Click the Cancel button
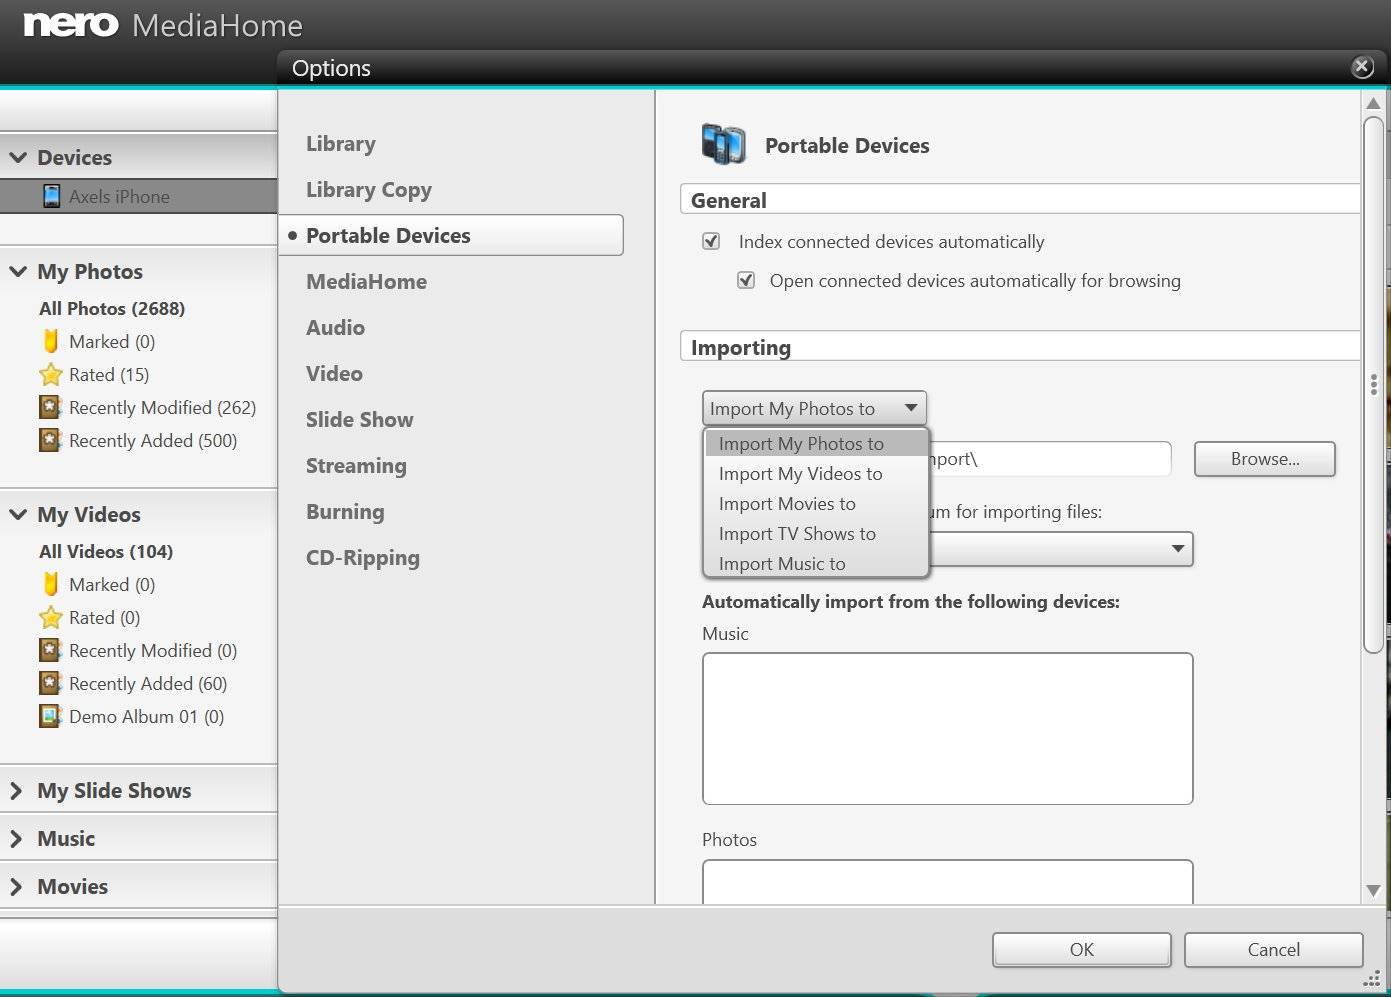Viewport: 1391px width, 997px height. (x=1273, y=949)
